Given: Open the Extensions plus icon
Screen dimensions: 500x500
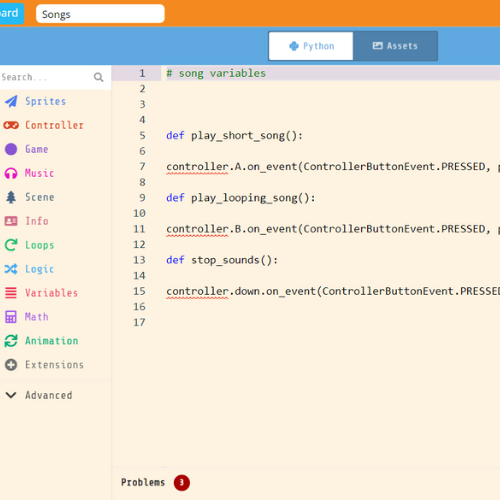Looking at the screenshot, I should point(11,365).
